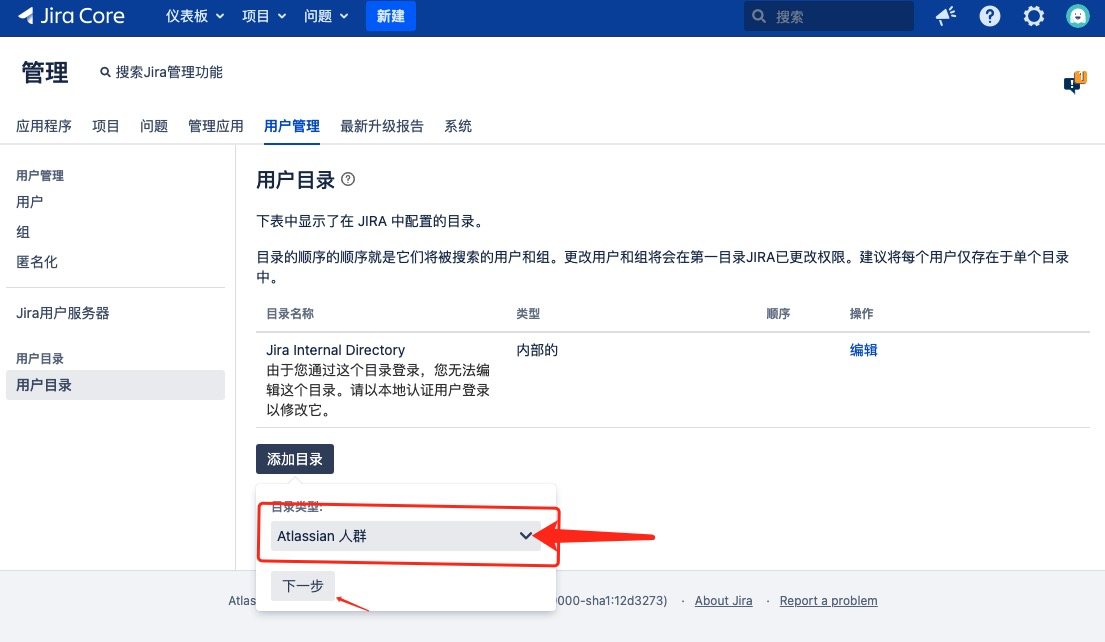Screen dimensions: 1105x642
Task: Open the About Jira link
Action: pos(723,600)
